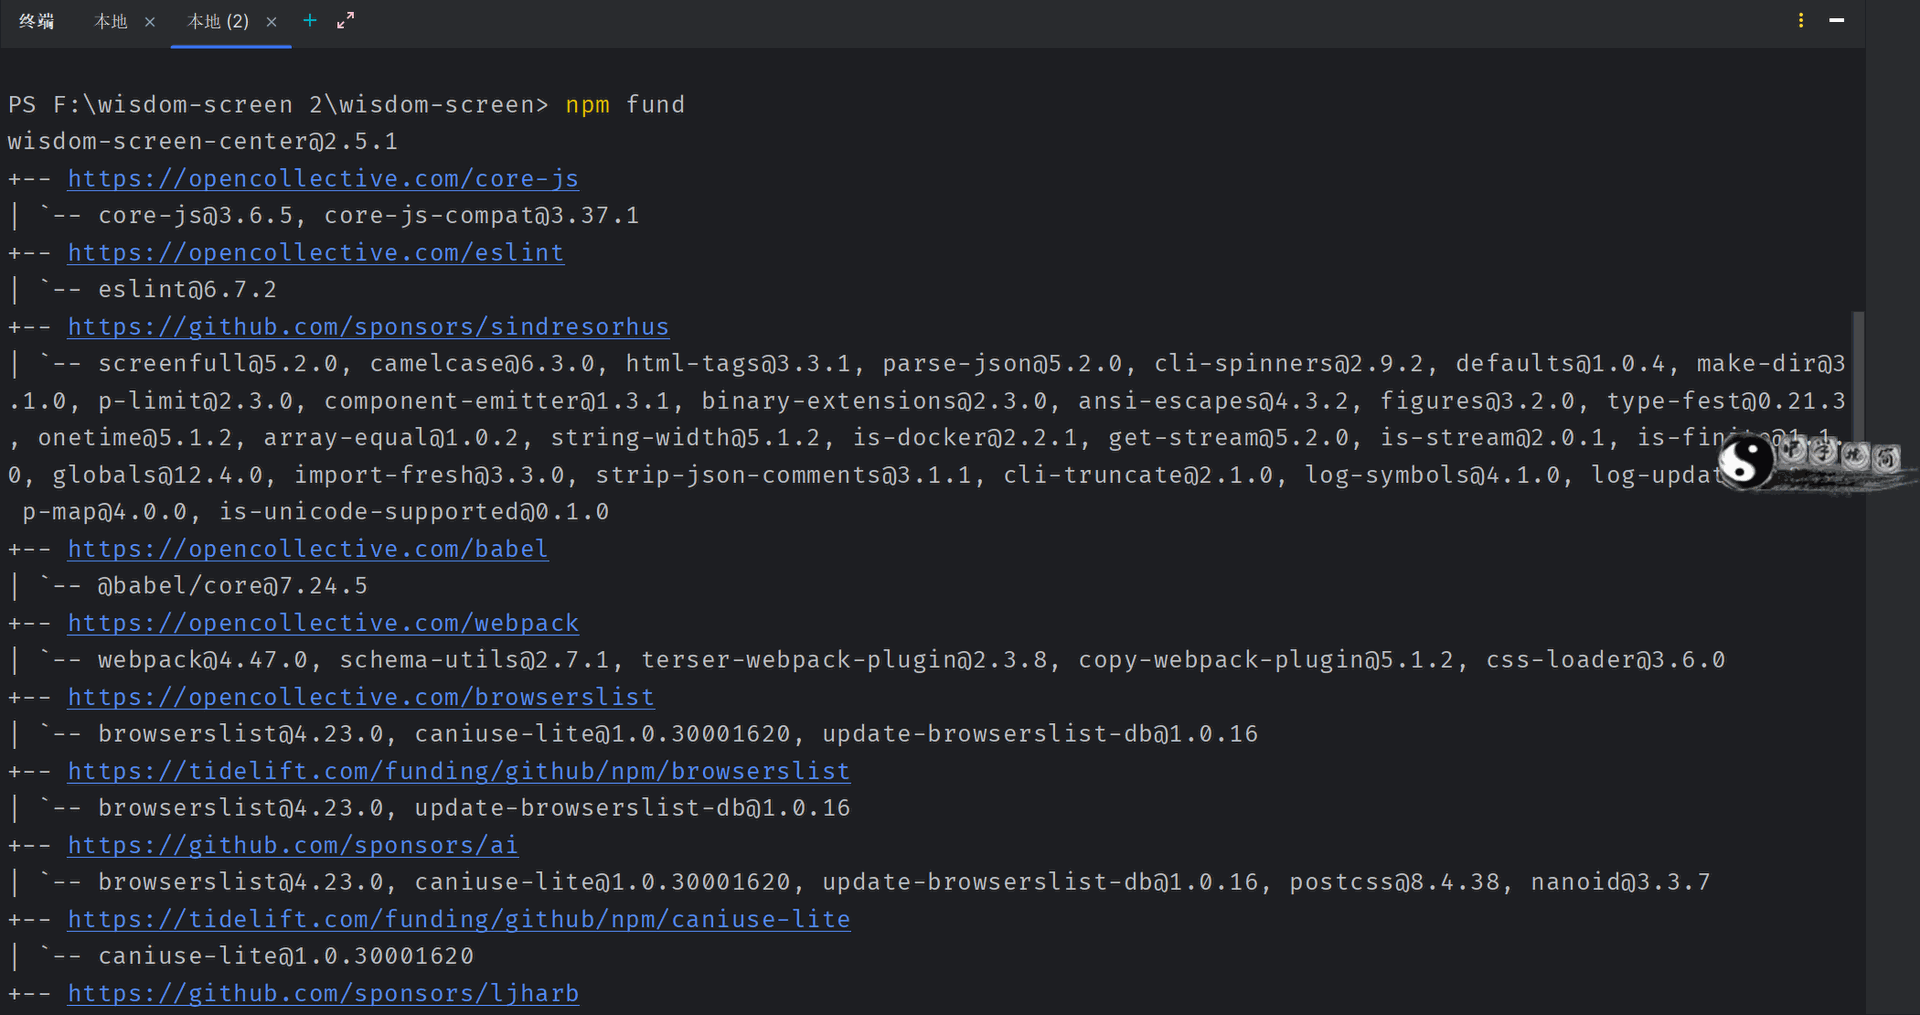Open the tidelift funding browserslist link
Screen dimensions: 1920x1015
(x=459, y=771)
